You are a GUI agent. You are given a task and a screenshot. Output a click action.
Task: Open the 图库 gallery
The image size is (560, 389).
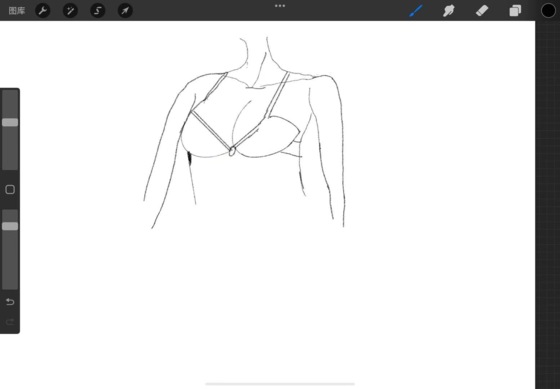point(17,11)
